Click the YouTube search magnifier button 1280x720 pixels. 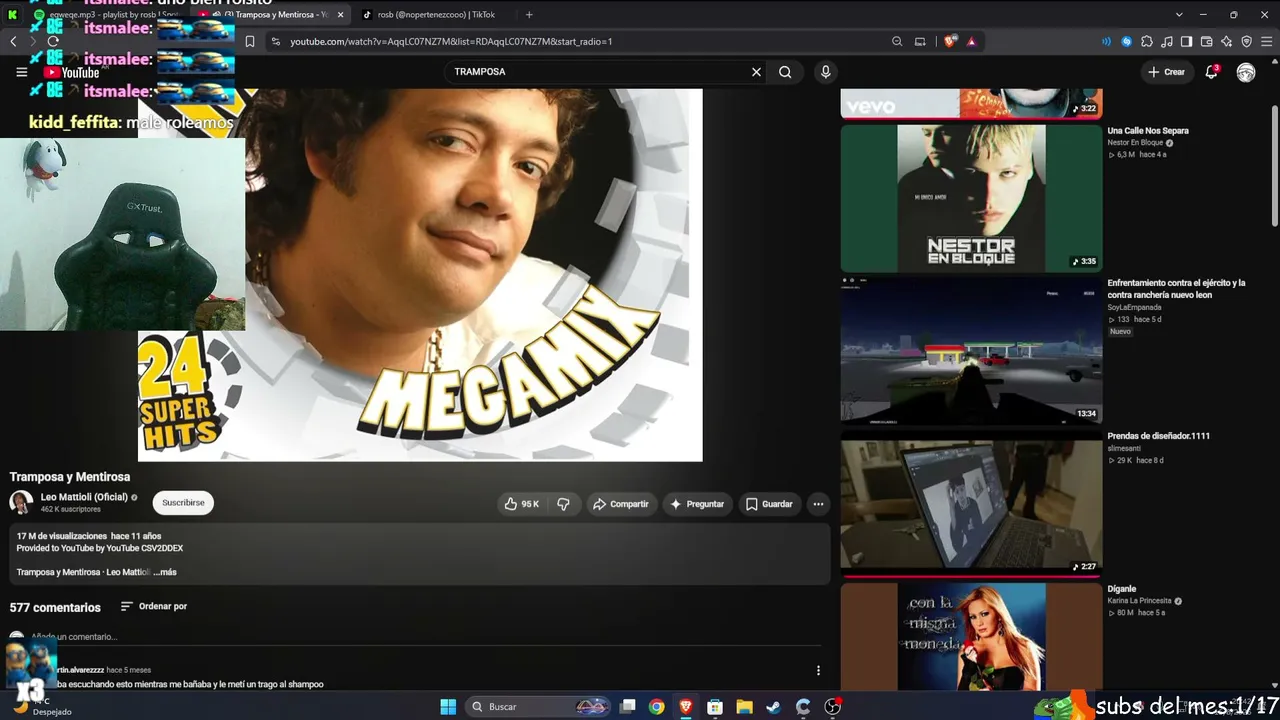[x=785, y=72]
